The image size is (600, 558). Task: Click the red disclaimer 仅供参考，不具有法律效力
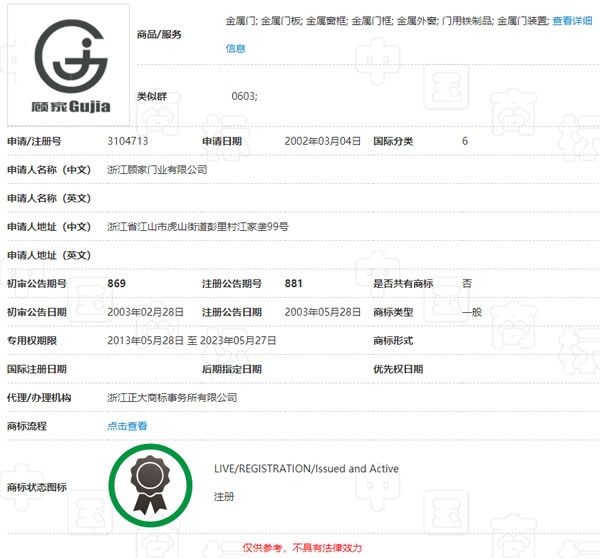[302, 548]
